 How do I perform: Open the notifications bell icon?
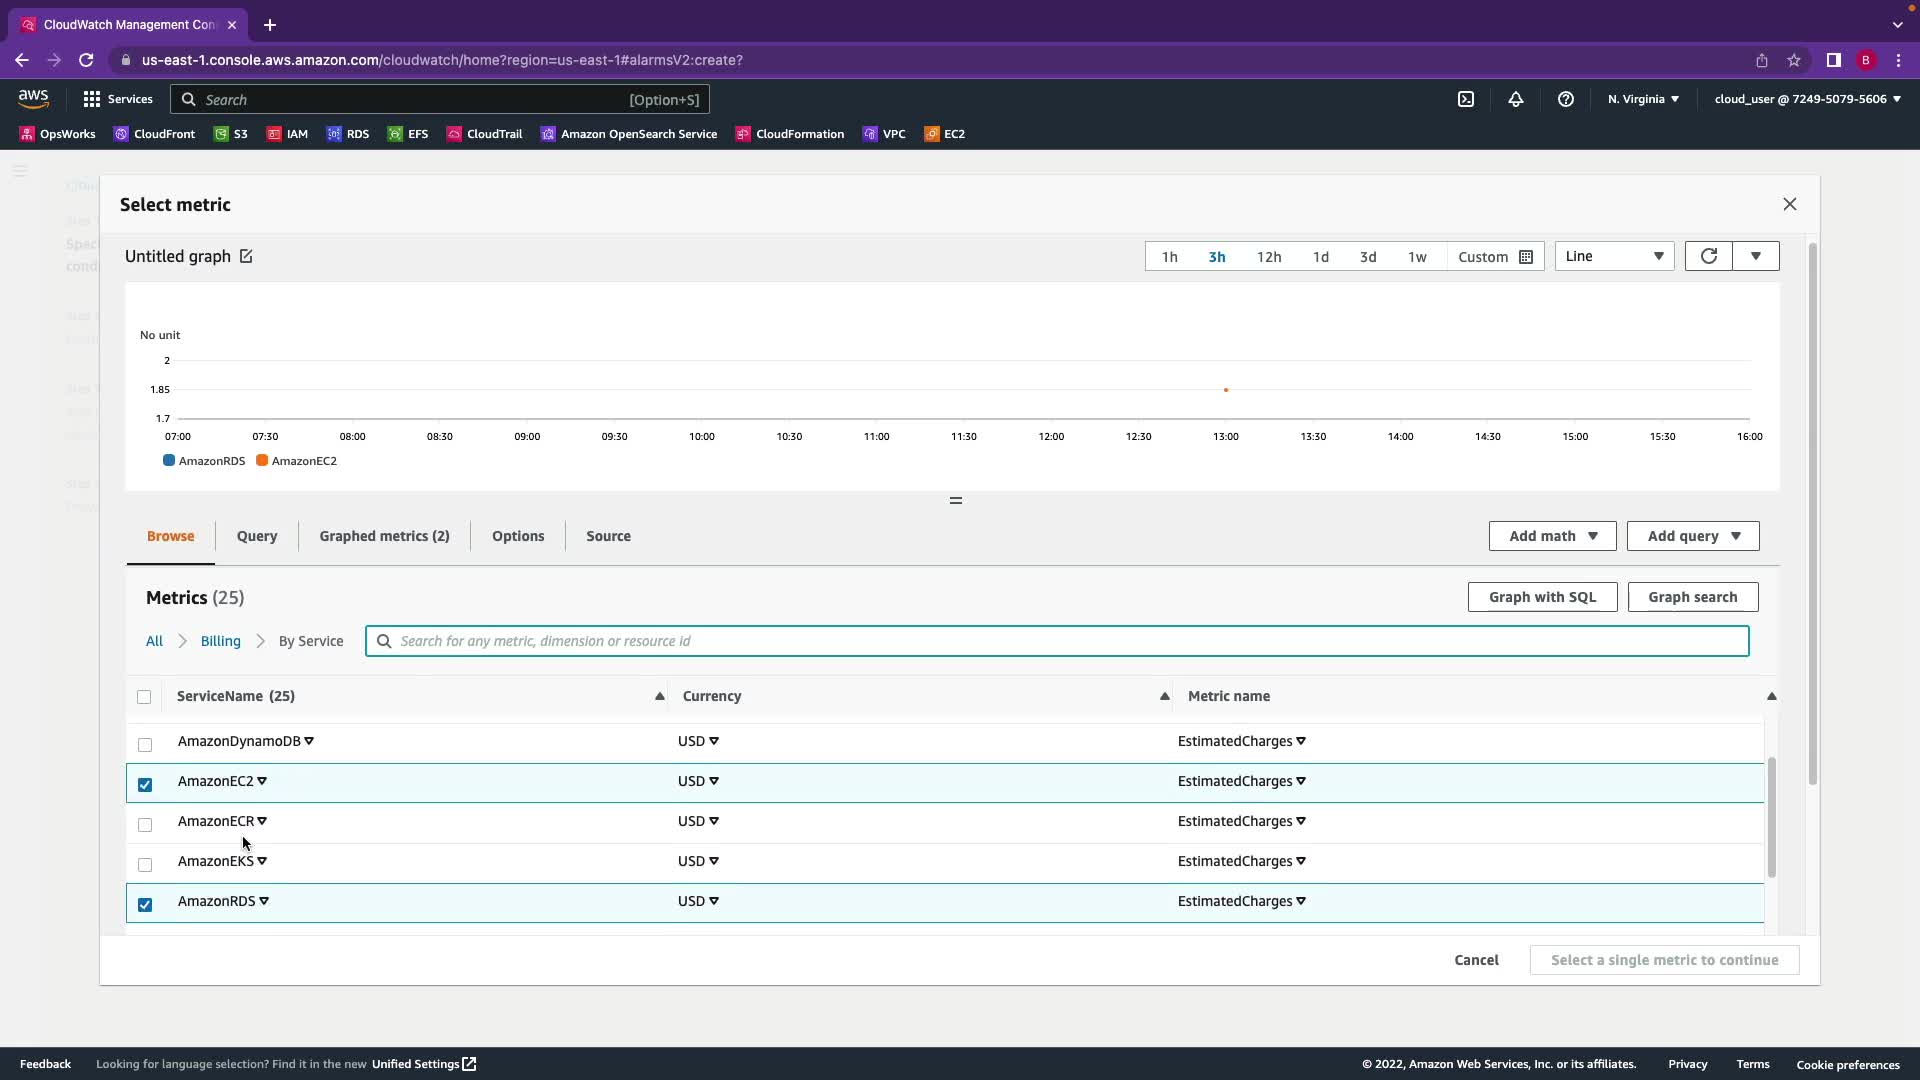[x=1515, y=99]
